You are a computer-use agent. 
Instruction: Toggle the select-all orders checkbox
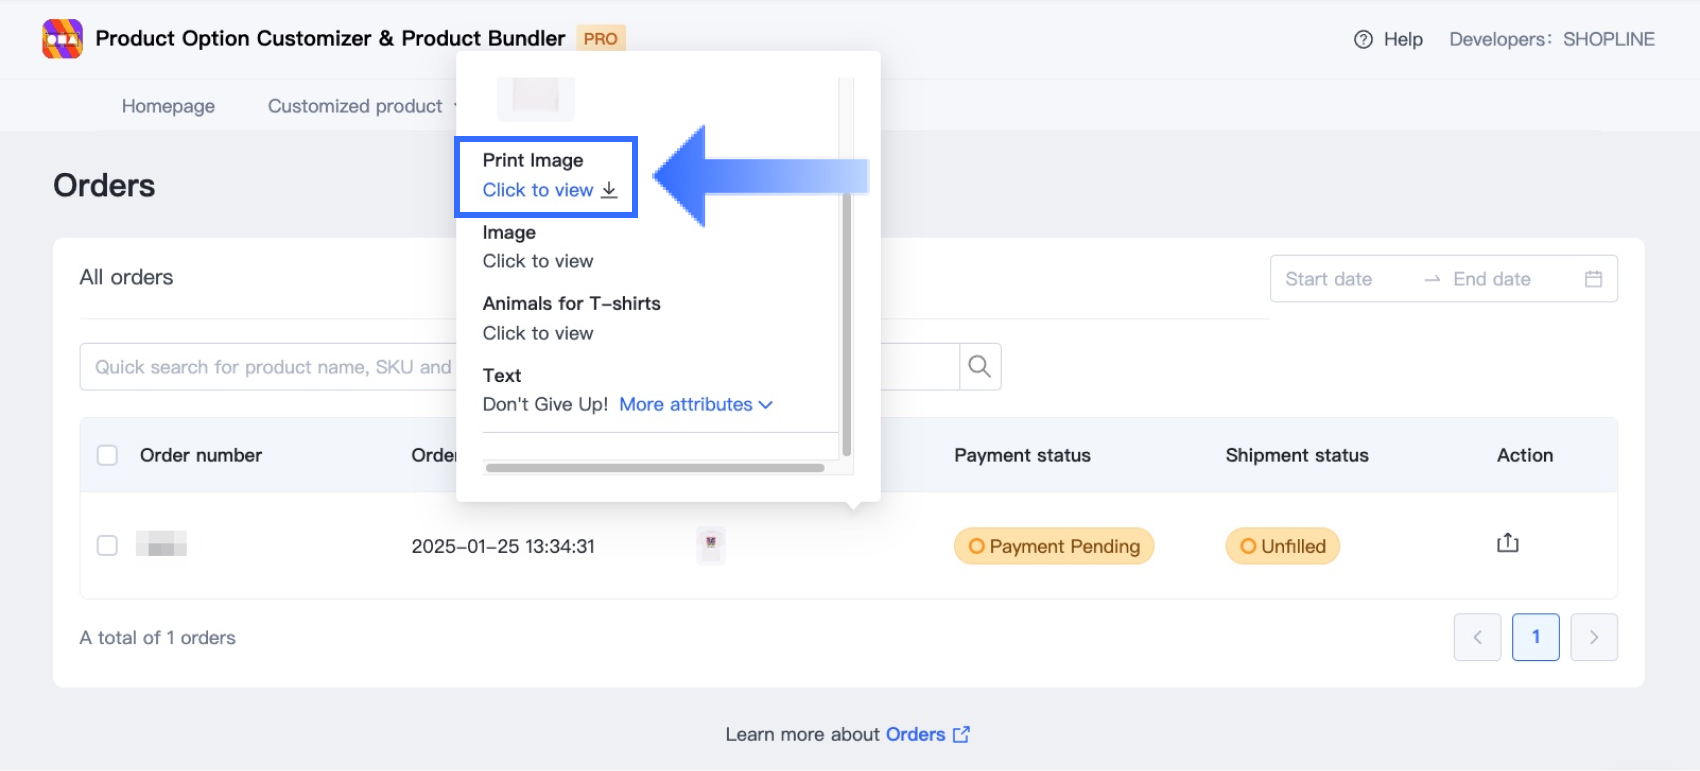(x=107, y=455)
